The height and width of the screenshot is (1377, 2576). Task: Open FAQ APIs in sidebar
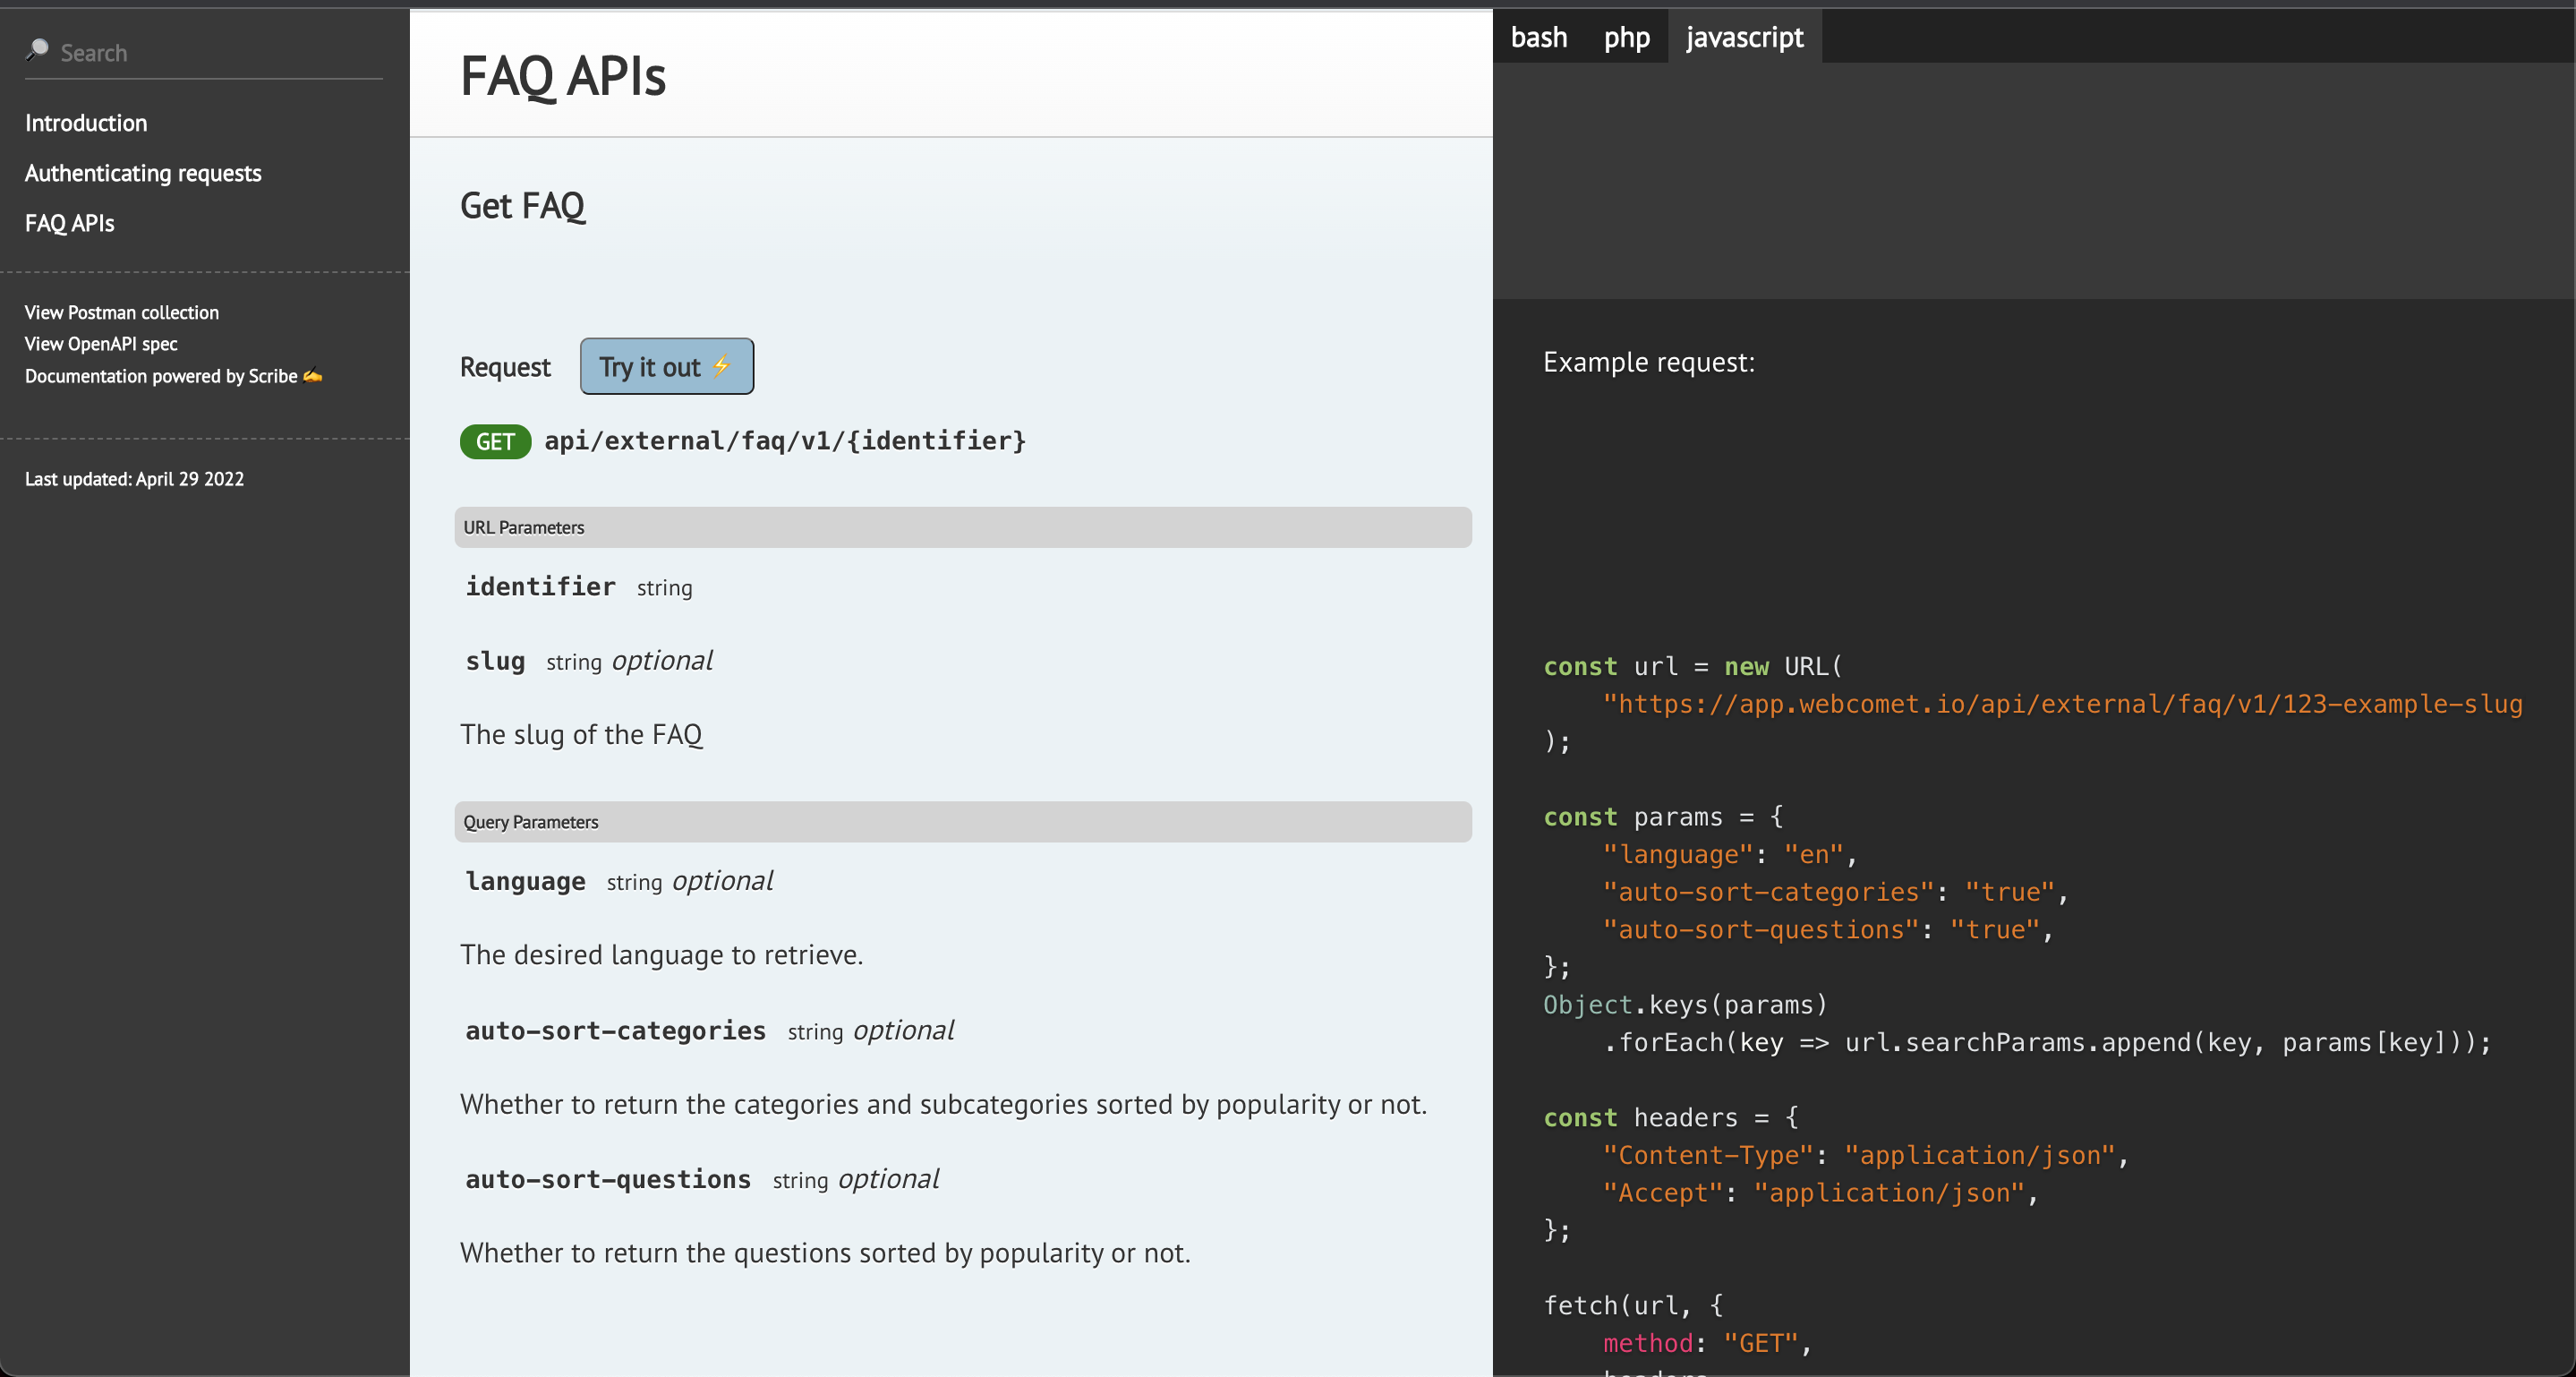click(x=70, y=223)
